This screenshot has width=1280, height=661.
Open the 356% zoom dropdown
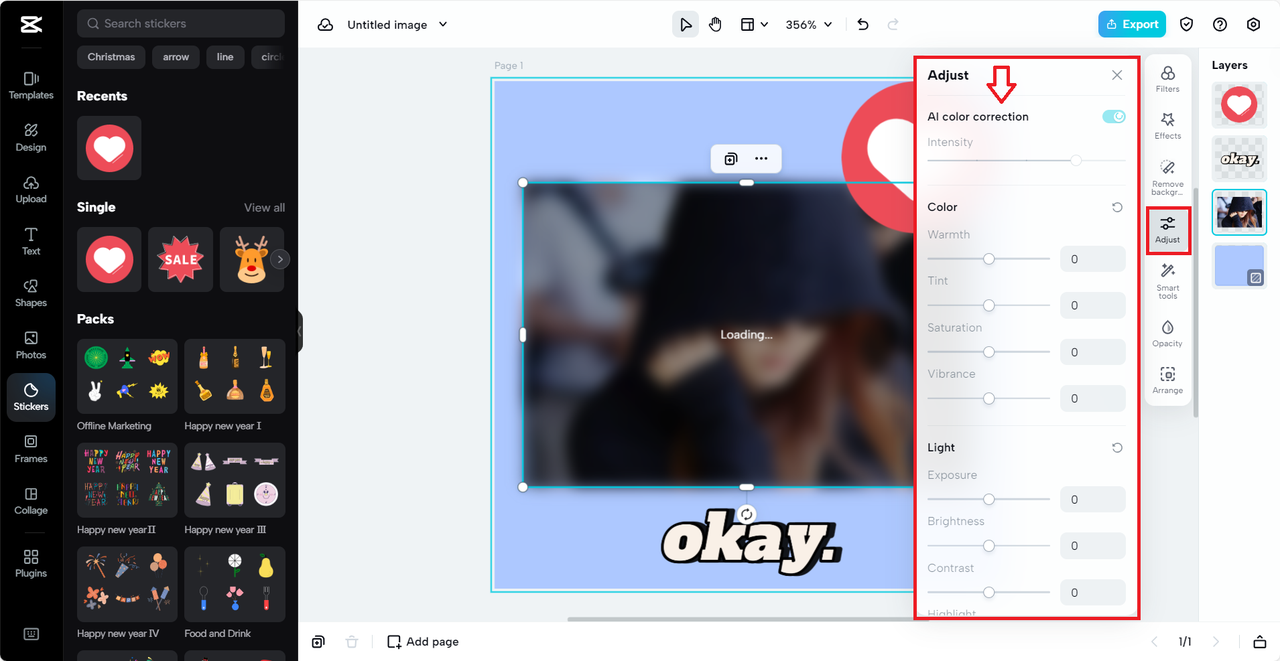tap(809, 25)
